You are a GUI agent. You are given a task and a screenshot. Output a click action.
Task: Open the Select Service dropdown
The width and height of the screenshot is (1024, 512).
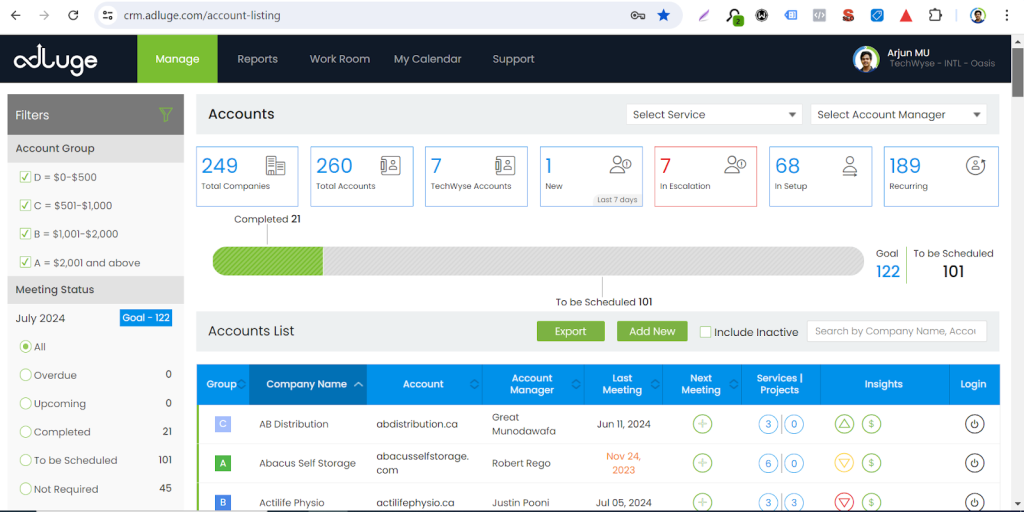click(x=715, y=115)
